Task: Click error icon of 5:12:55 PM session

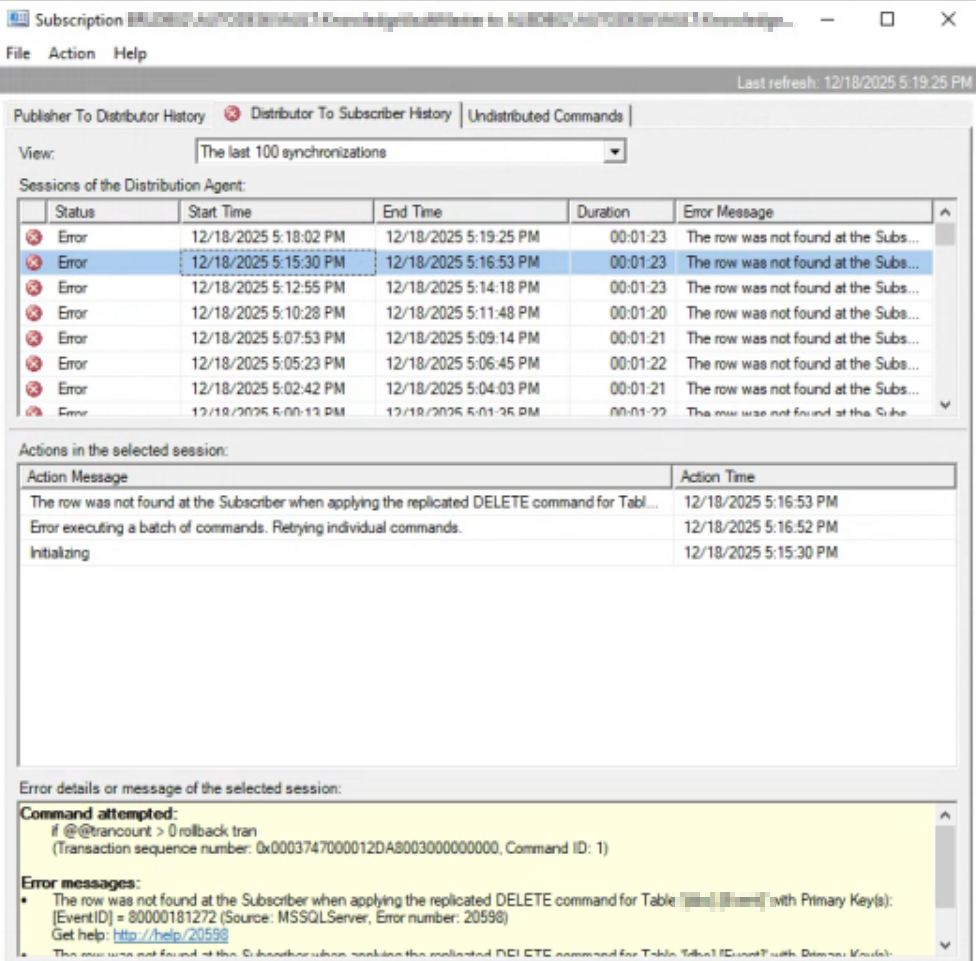Action: [34, 288]
